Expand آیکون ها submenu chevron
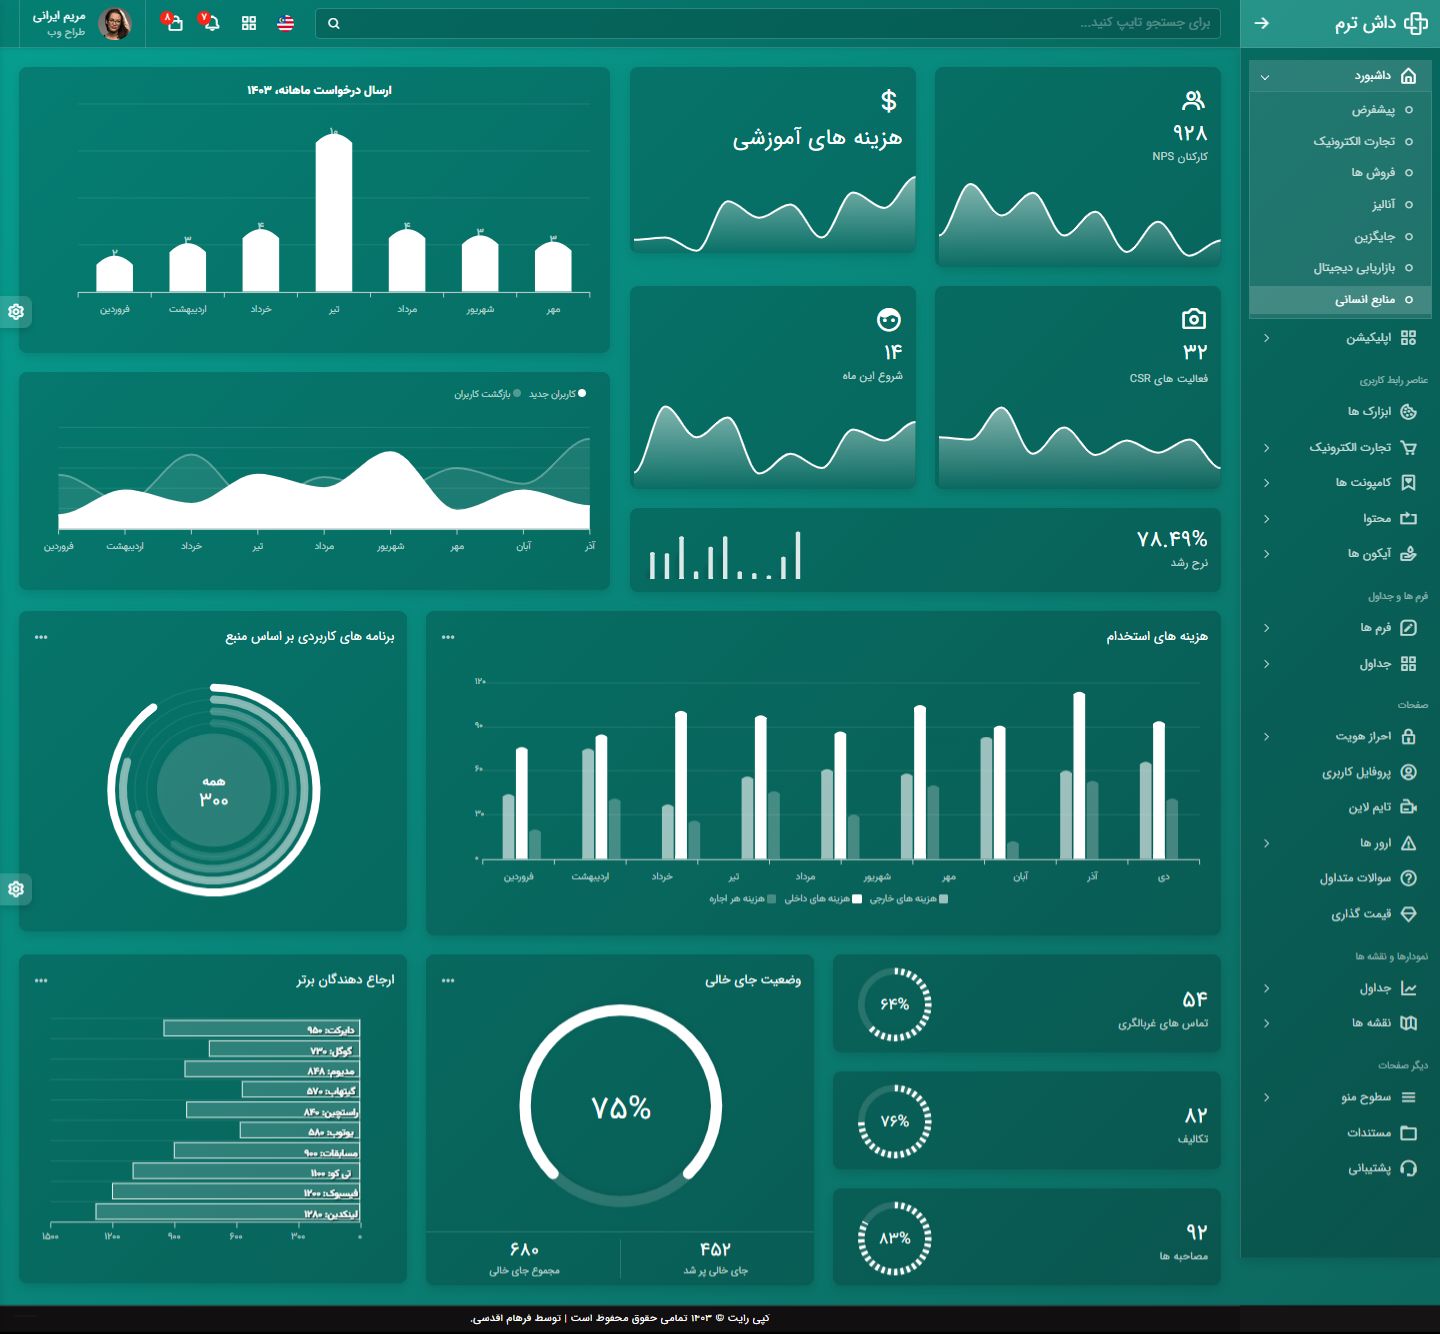Image resolution: width=1440 pixels, height=1334 pixels. [x=1266, y=554]
